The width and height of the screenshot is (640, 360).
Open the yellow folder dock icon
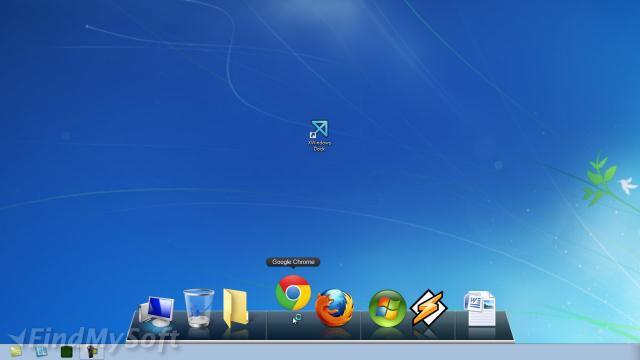[x=236, y=308]
